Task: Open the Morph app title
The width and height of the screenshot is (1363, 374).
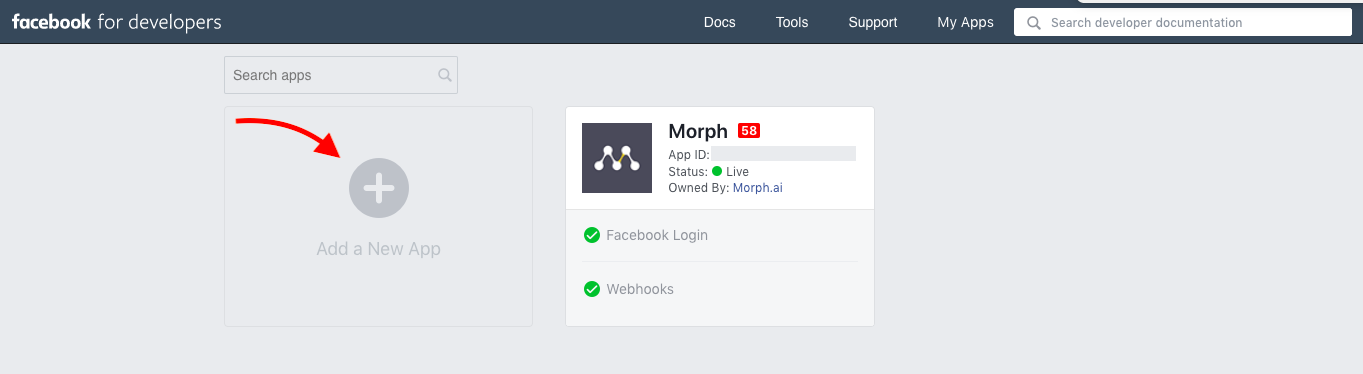Action: (x=698, y=132)
